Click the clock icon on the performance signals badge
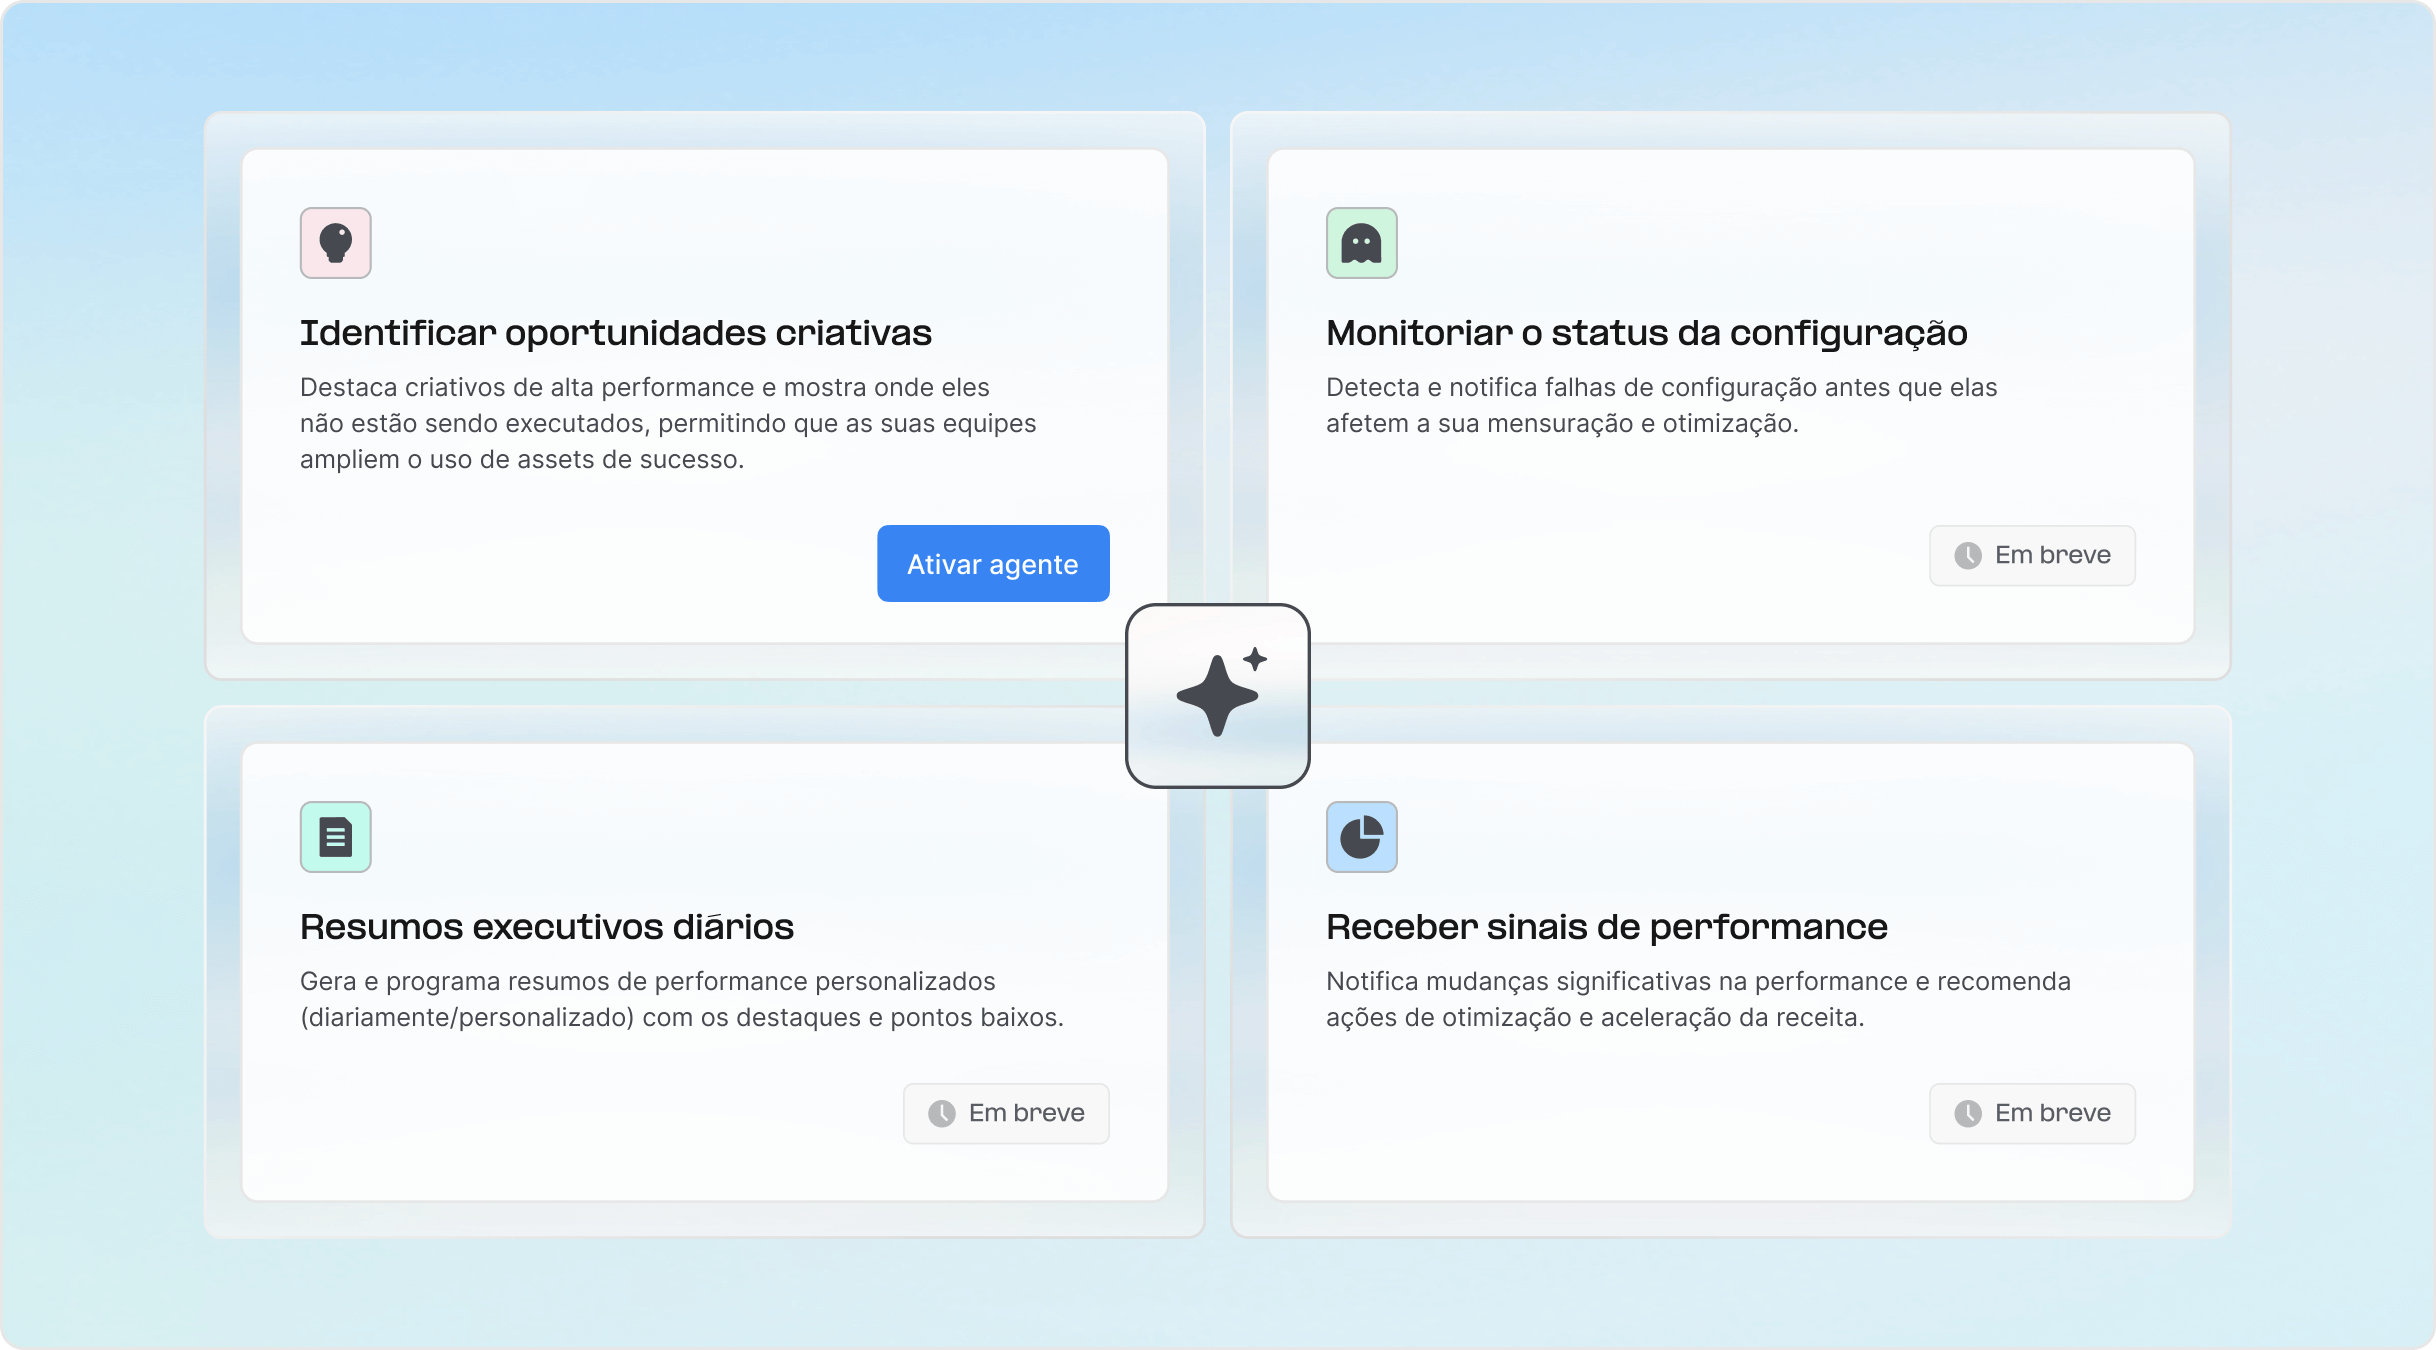Screen dimensions: 2436x1350 point(1967,1113)
